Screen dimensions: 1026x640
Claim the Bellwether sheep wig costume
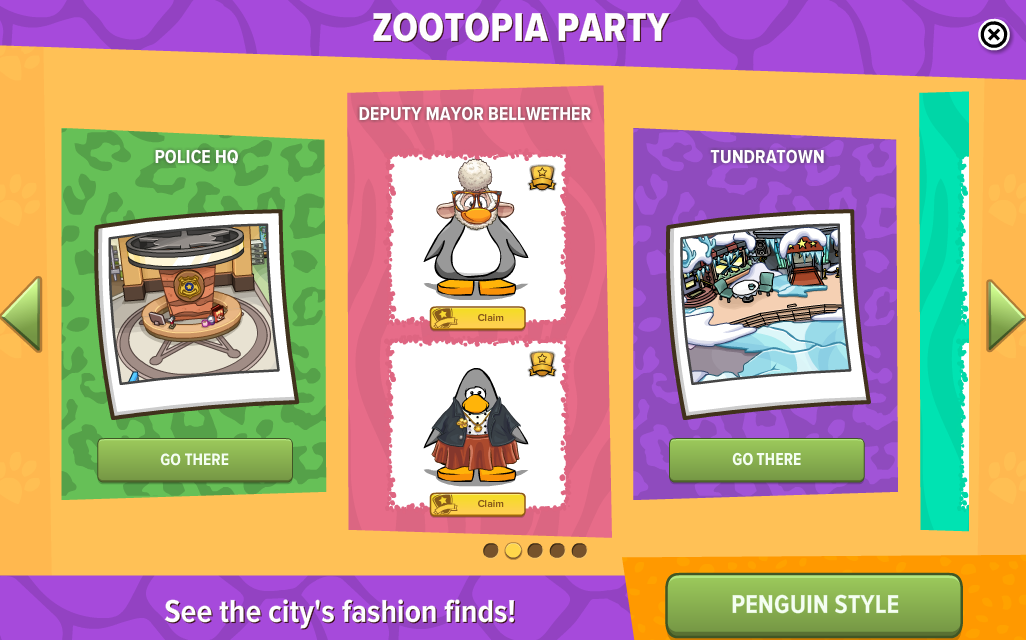478,318
